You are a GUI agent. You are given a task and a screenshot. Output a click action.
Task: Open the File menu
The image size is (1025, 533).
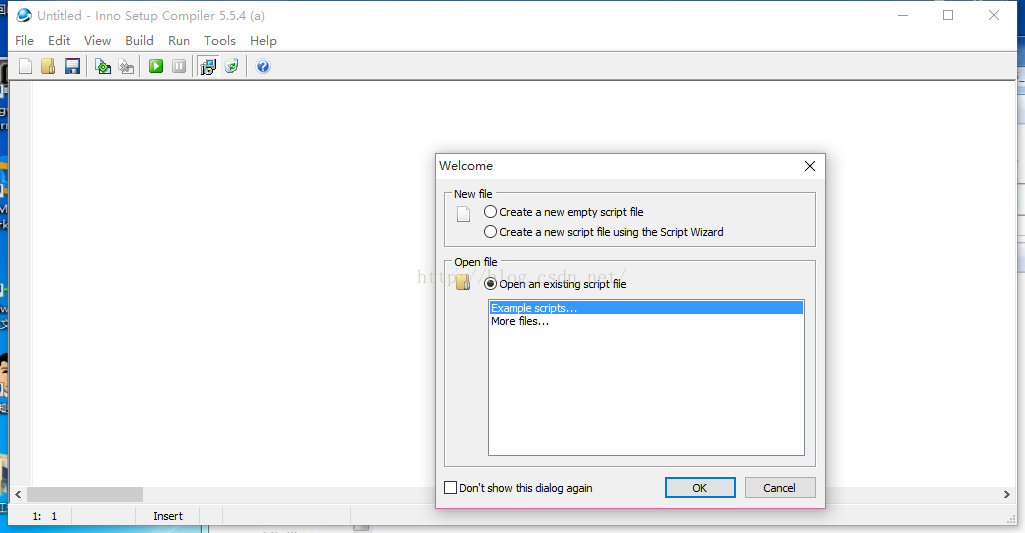coord(24,41)
